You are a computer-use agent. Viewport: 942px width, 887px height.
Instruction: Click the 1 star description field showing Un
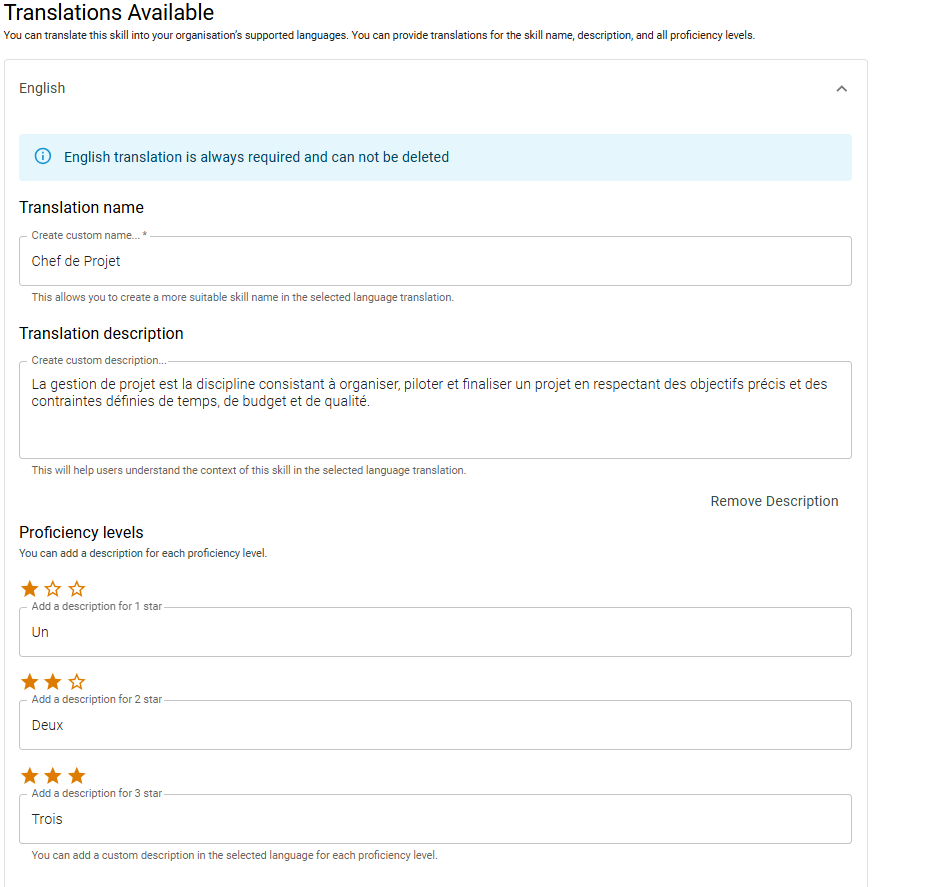click(435, 632)
